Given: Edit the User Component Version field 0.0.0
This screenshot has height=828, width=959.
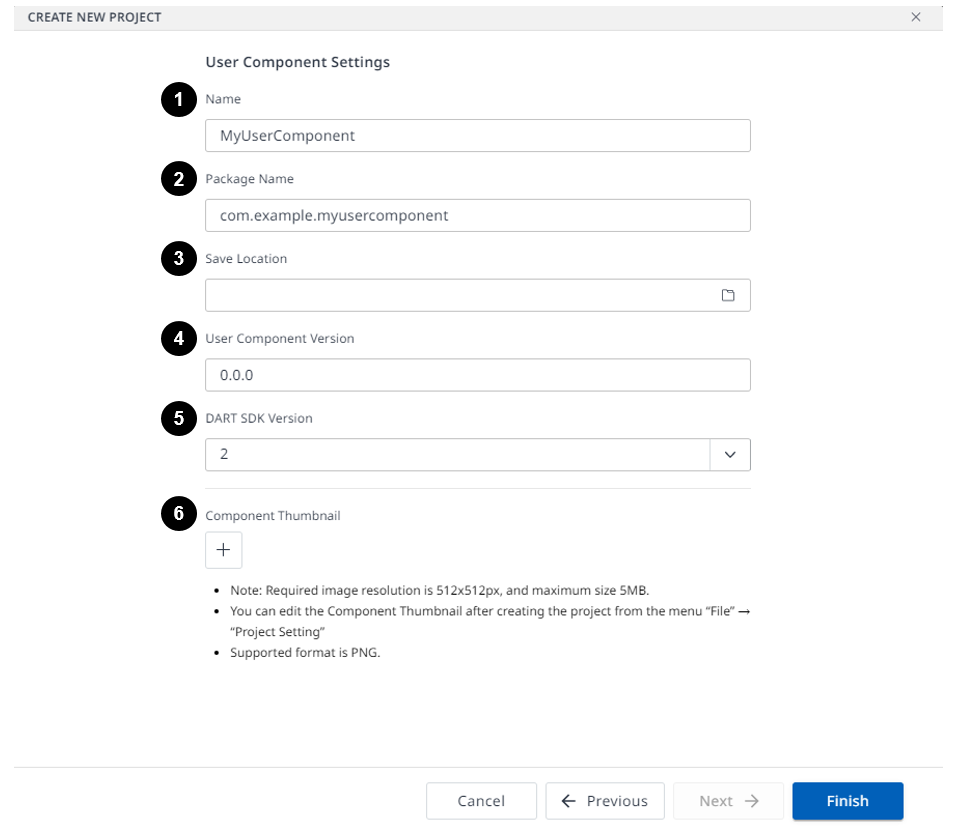Looking at the screenshot, I should tap(478, 375).
